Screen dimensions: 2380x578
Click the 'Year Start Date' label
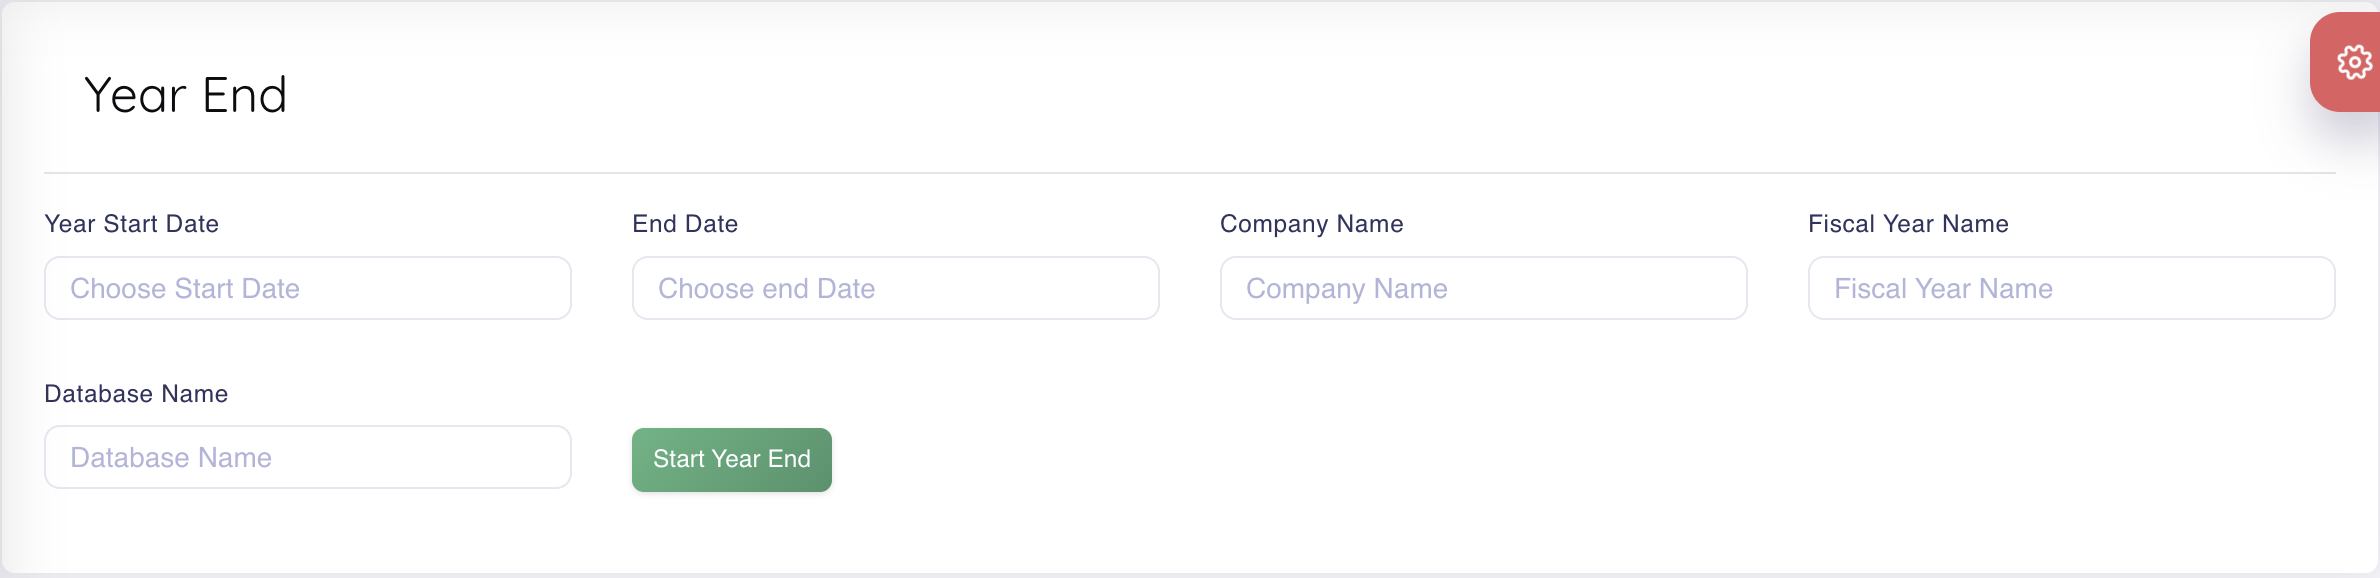132,224
